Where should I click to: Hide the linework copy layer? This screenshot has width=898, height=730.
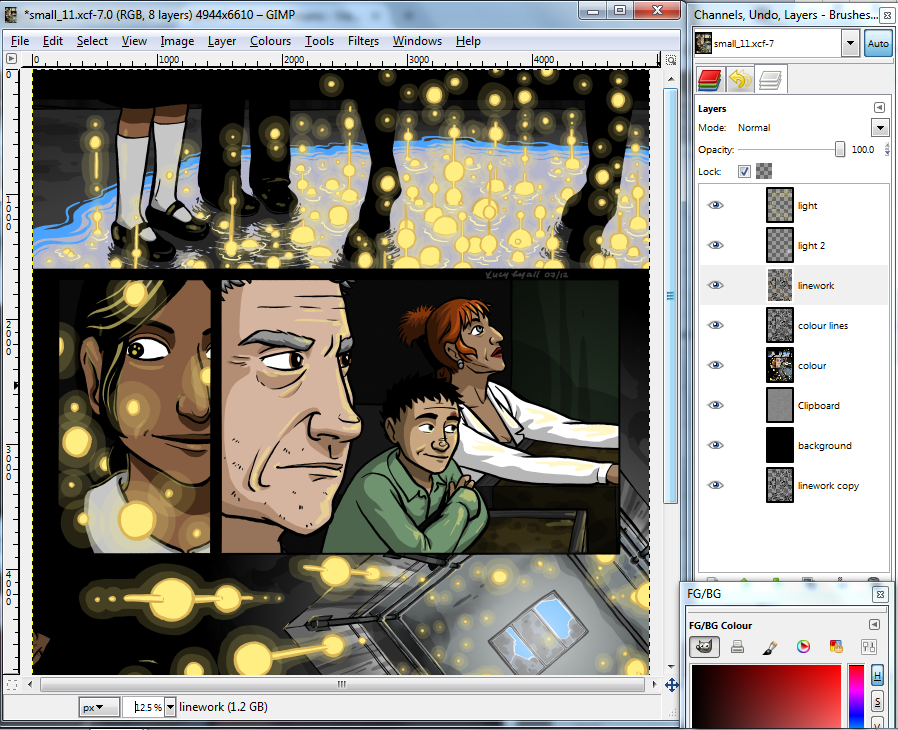click(x=715, y=486)
